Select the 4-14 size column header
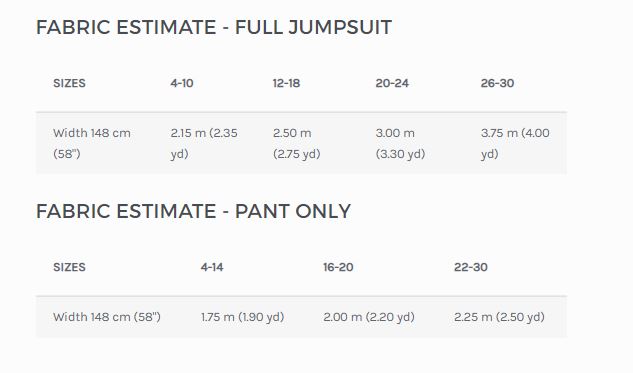The width and height of the screenshot is (633, 373). coord(212,267)
